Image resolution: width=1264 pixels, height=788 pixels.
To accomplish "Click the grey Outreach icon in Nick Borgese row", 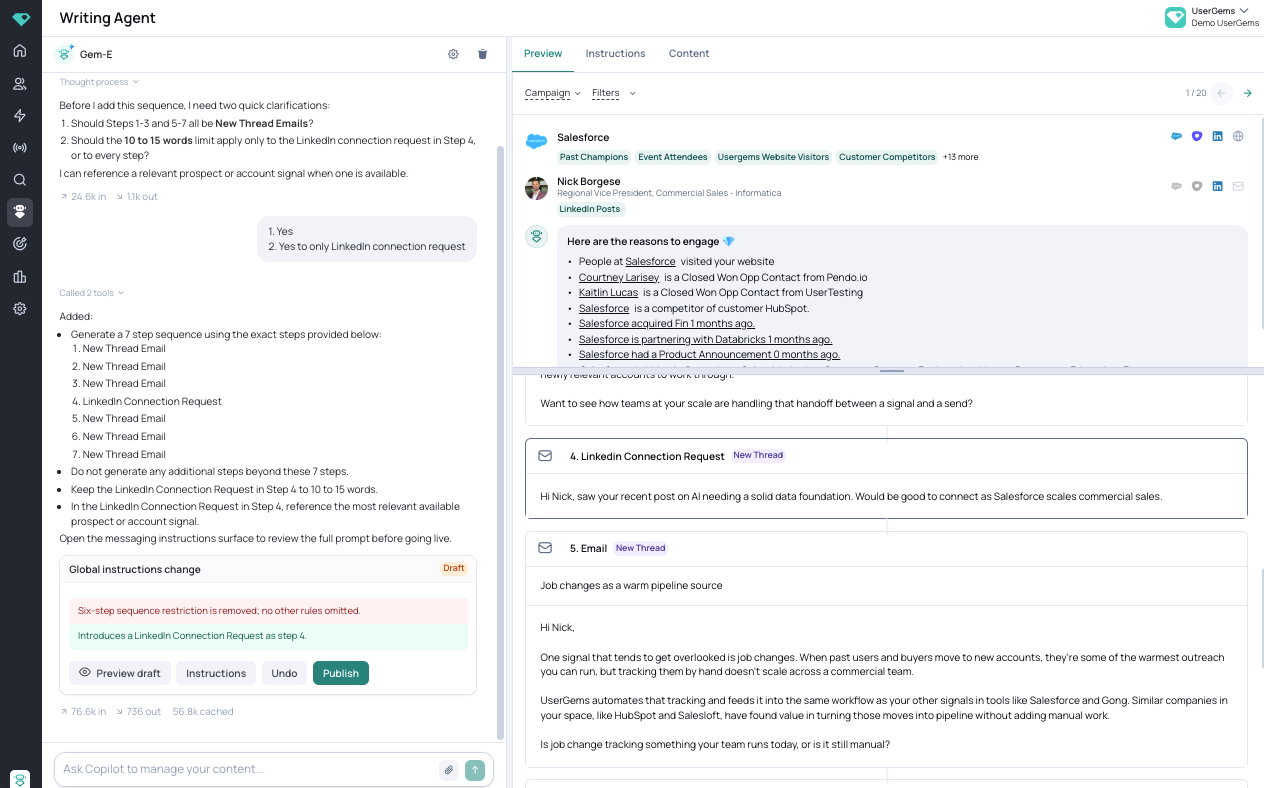I will point(1197,186).
